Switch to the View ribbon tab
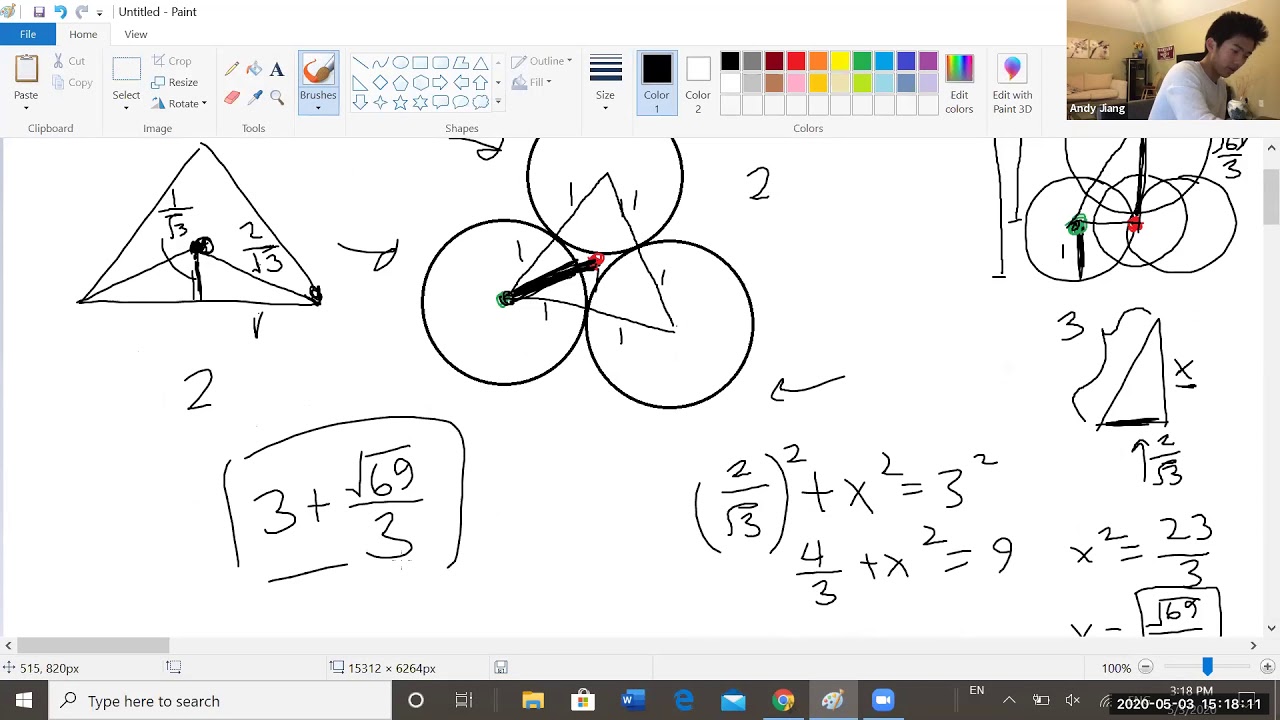This screenshot has height=720, width=1280. (136, 34)
